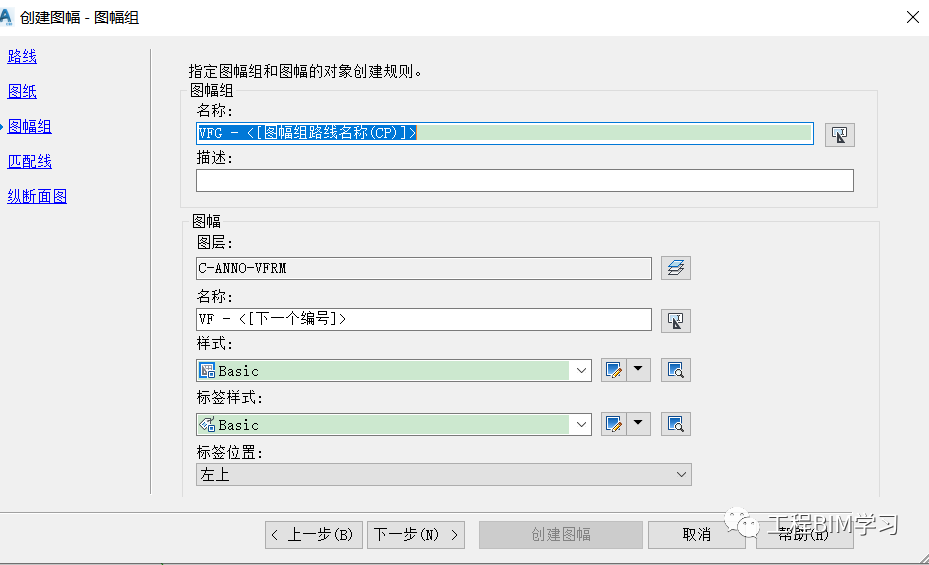
Task: Go to the 图纸 page link
Action: [22, 91]
